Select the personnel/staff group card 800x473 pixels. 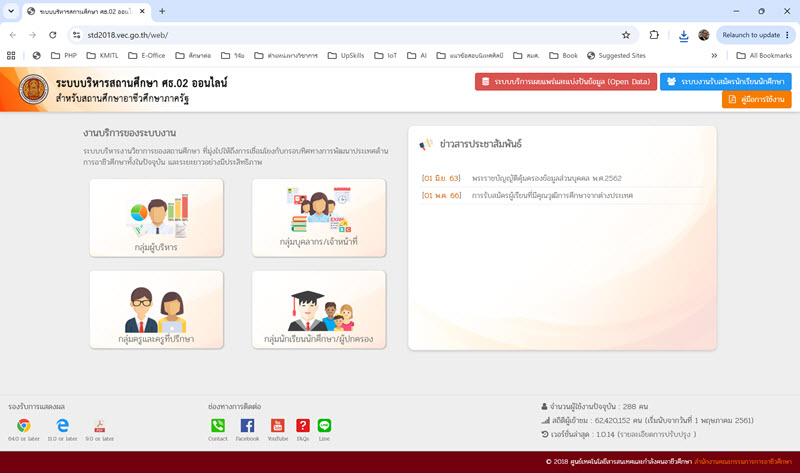(x=319, y=218)
